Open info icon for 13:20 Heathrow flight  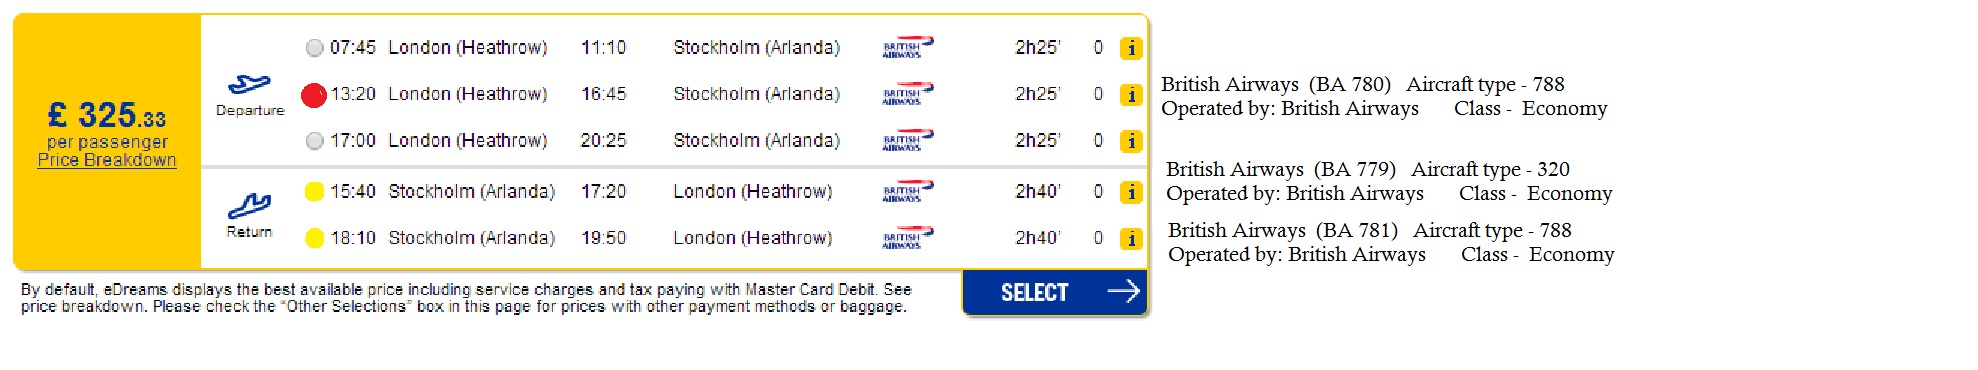coord(1131,95)
